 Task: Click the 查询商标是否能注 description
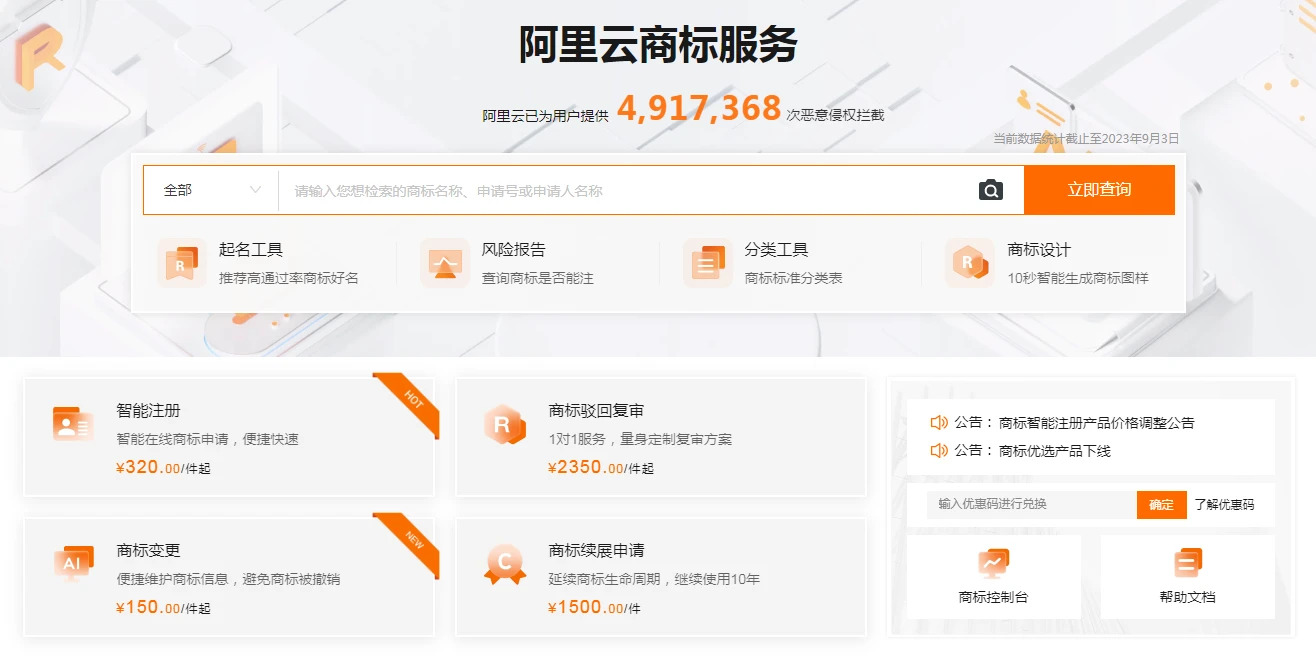coord(538,278)
